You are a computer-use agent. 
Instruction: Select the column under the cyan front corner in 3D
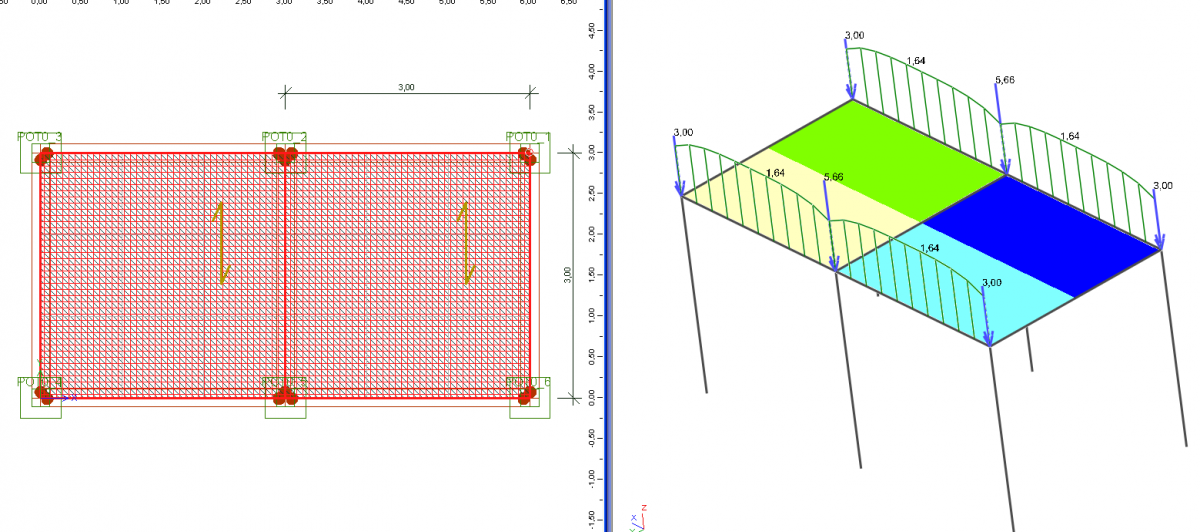(1002, 437)
